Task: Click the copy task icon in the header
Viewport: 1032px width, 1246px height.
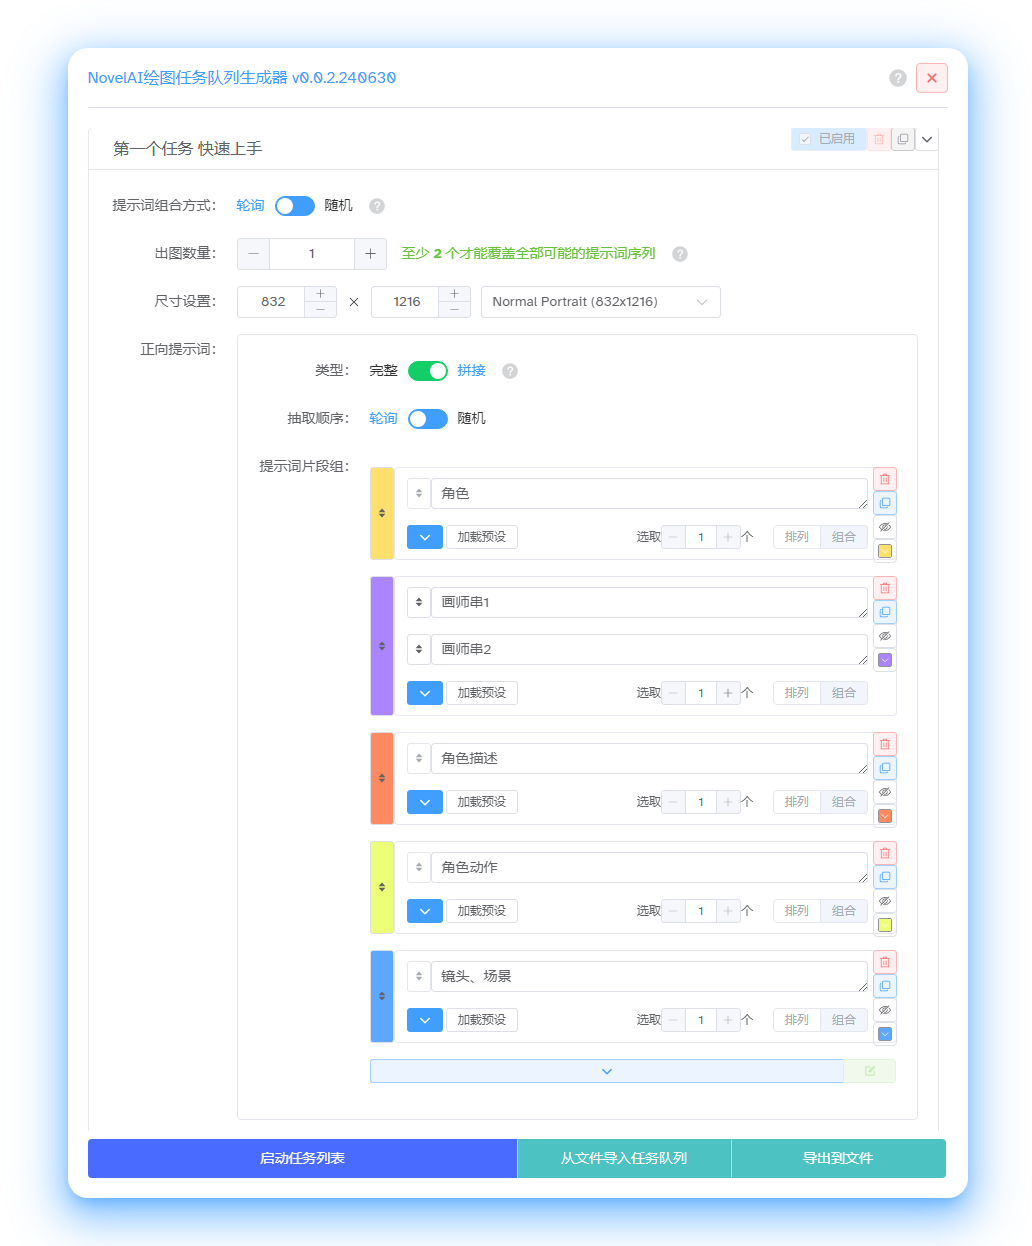Action: click(x=903, y=139)
